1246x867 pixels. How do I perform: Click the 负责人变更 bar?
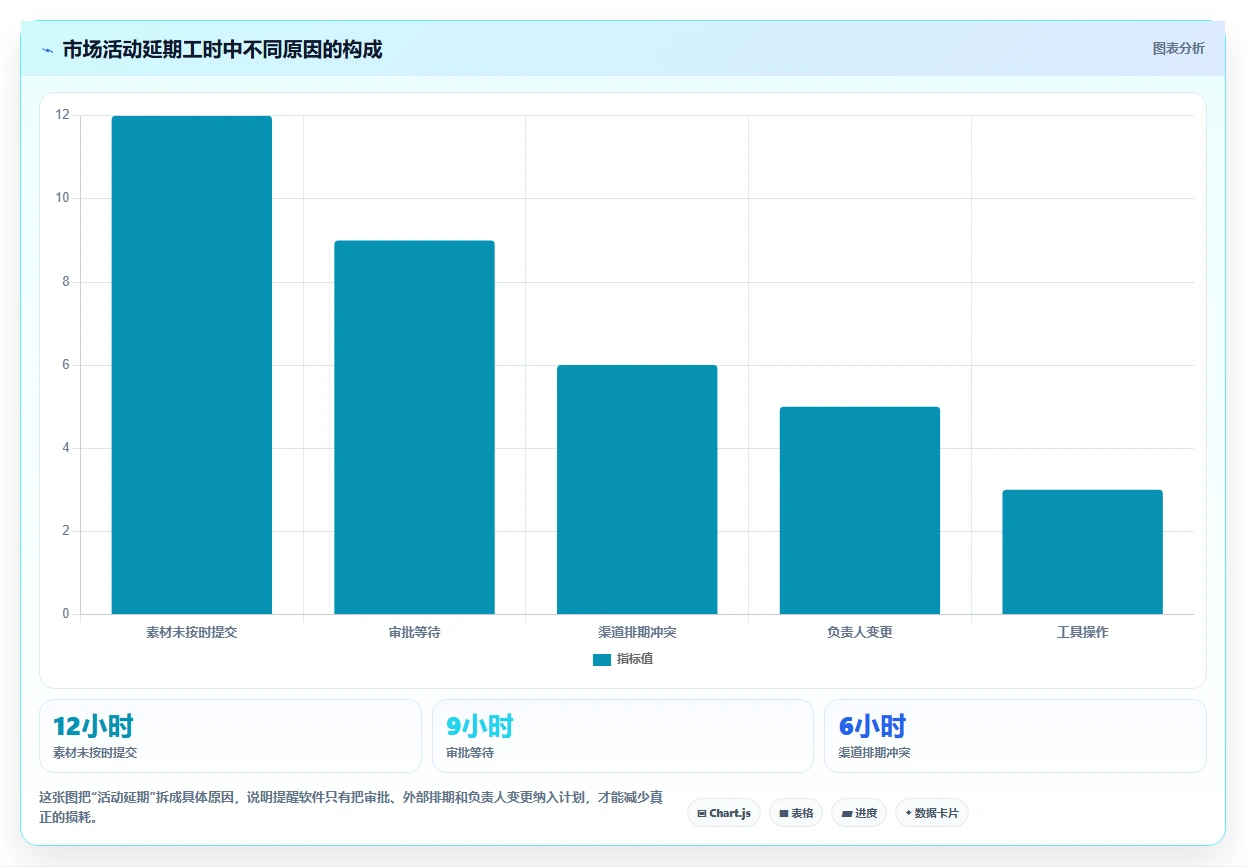[860, 510]
